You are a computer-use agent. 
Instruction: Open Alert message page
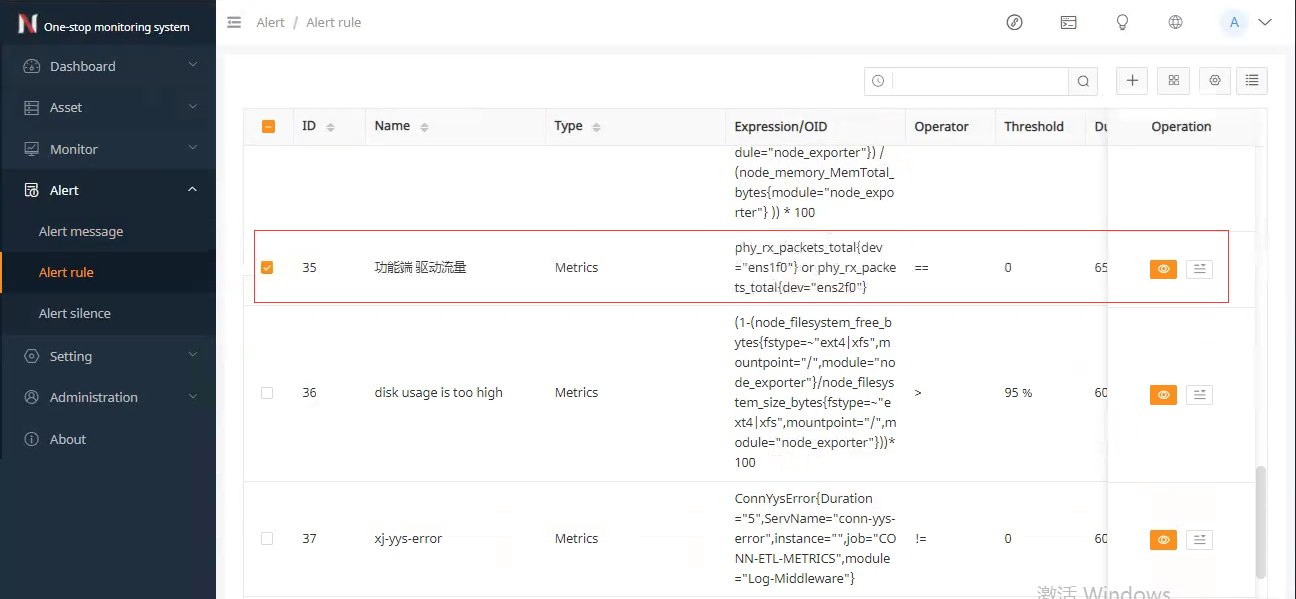pyautogui.click(x=81, y=231)
